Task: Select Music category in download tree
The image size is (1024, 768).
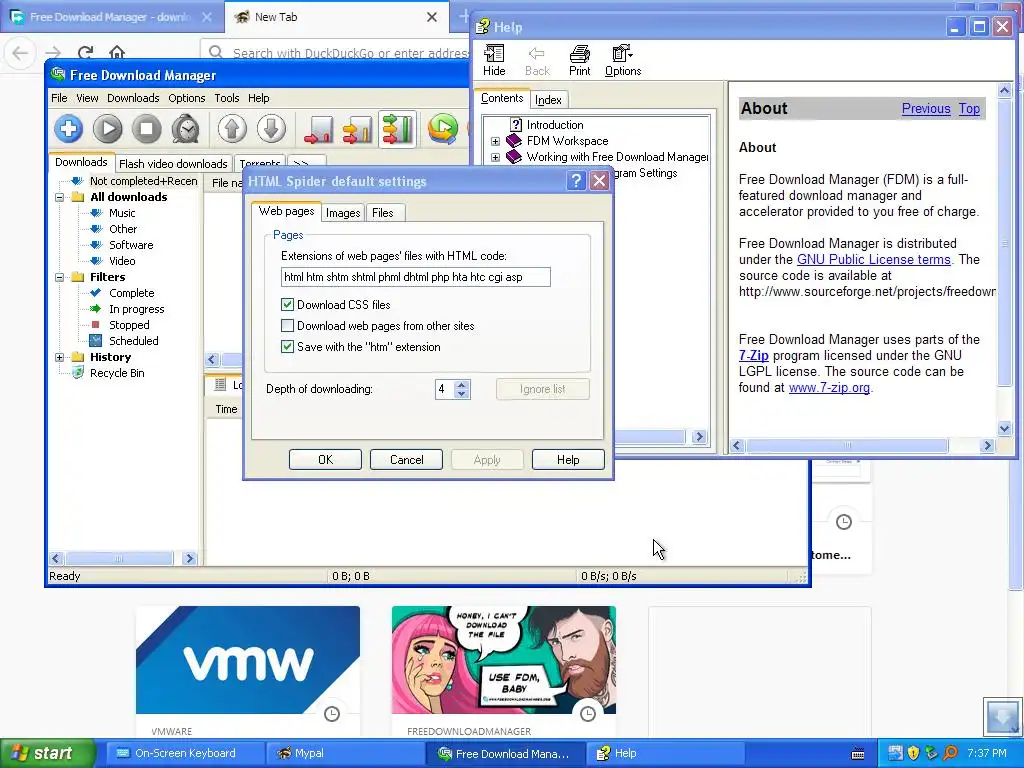Action: [x=121, y=213]
